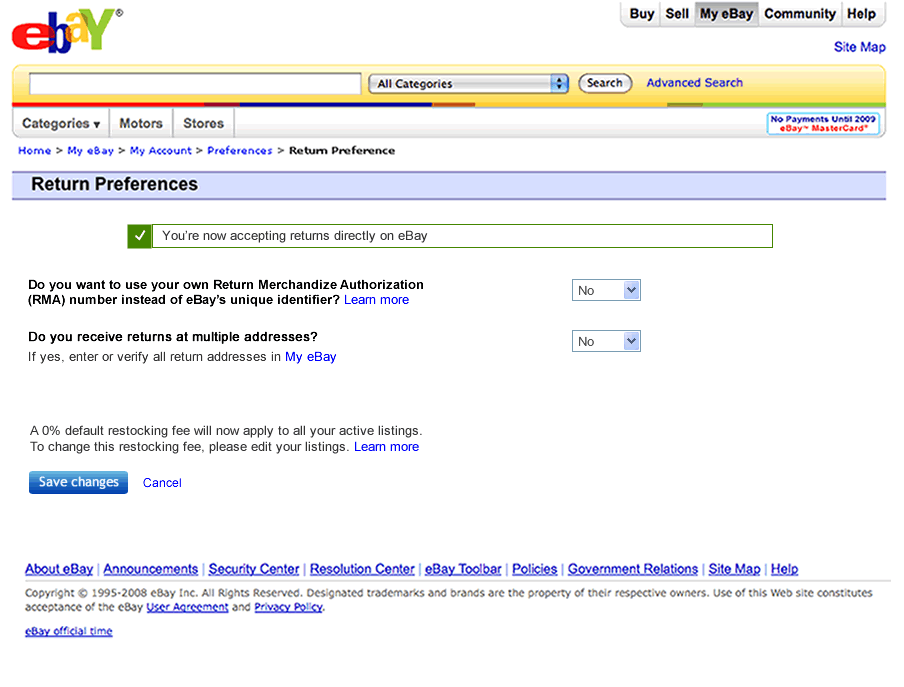Open My eBay breadcrumb link

click(91, 150)
